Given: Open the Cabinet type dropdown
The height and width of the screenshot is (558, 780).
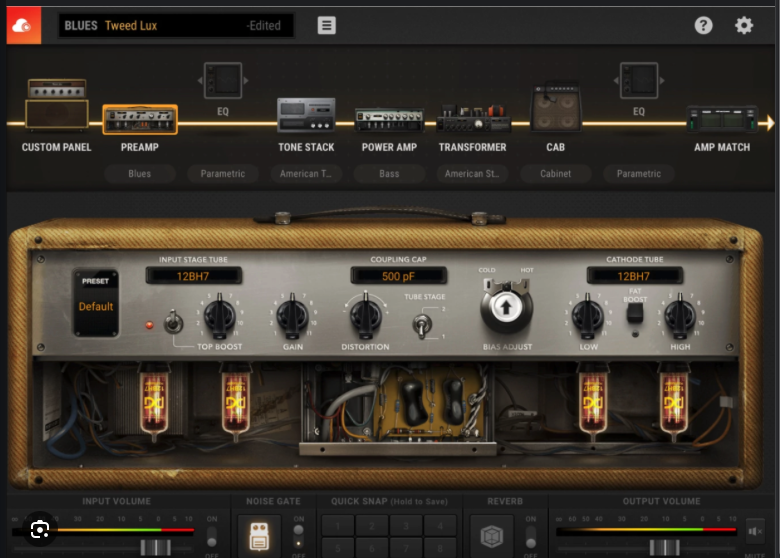Looking at the screenshot, I should pyautogui.click(x=556, y=174).
